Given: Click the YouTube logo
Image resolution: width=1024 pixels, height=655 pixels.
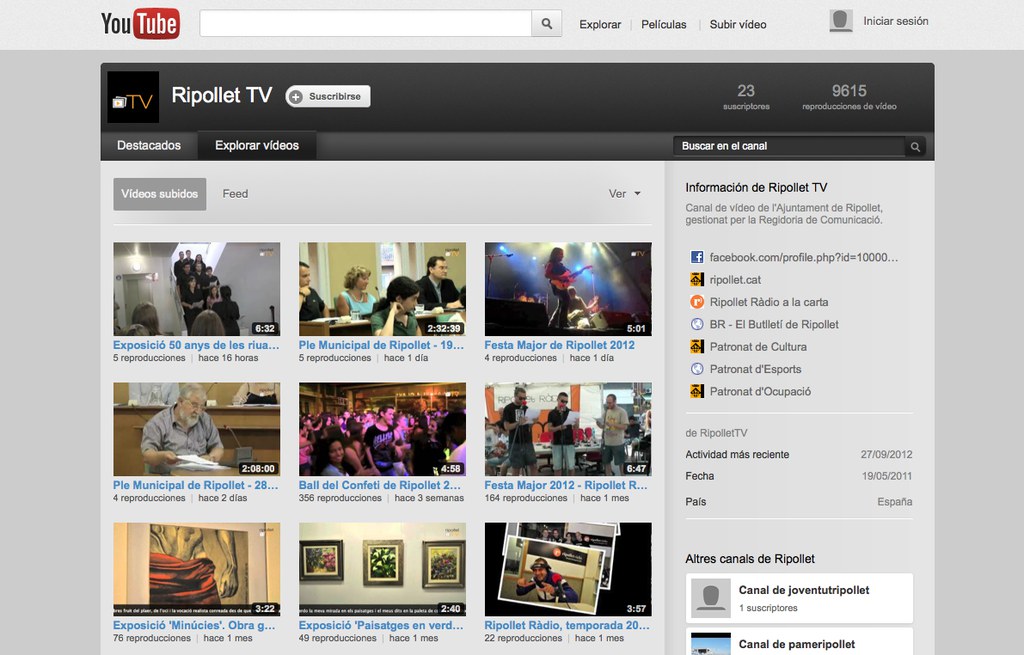Looking at the screenshot, I should tap(140, 23).
